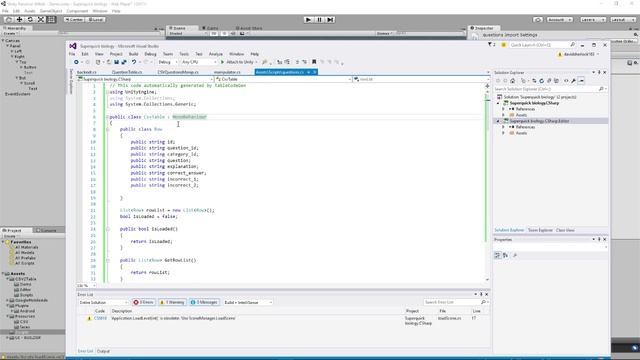
Task: Collapse the IsLoaded method code region
Action: click(x=108, y=229)
